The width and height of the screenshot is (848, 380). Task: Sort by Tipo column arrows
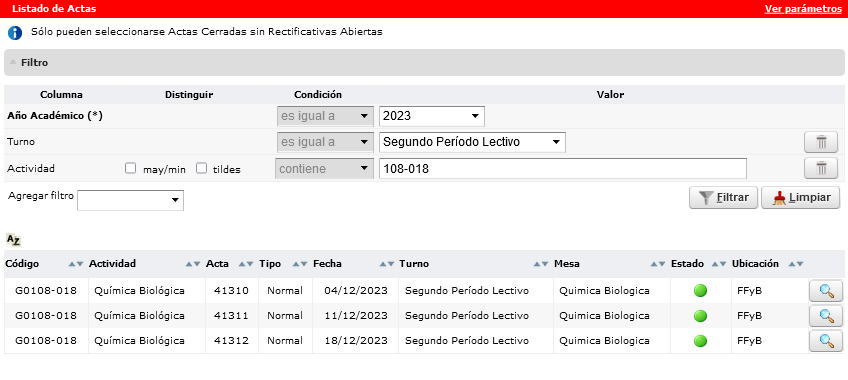click(300, 264)
